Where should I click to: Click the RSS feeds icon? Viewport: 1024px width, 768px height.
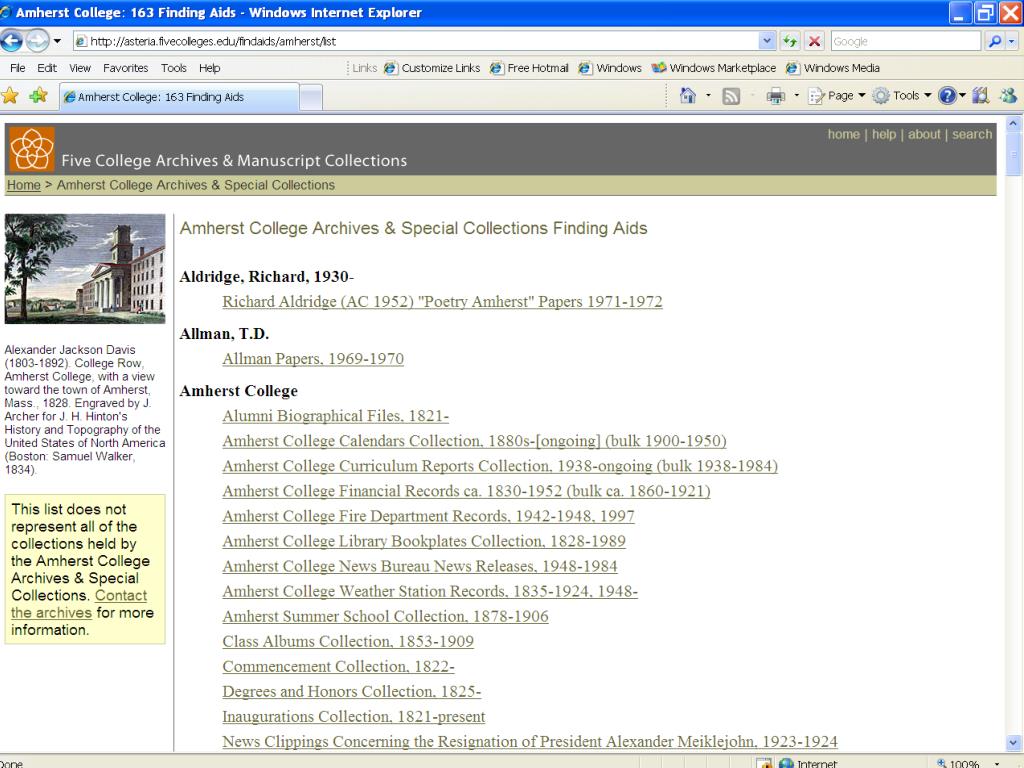pyautogui.click(x=731, y=96)
